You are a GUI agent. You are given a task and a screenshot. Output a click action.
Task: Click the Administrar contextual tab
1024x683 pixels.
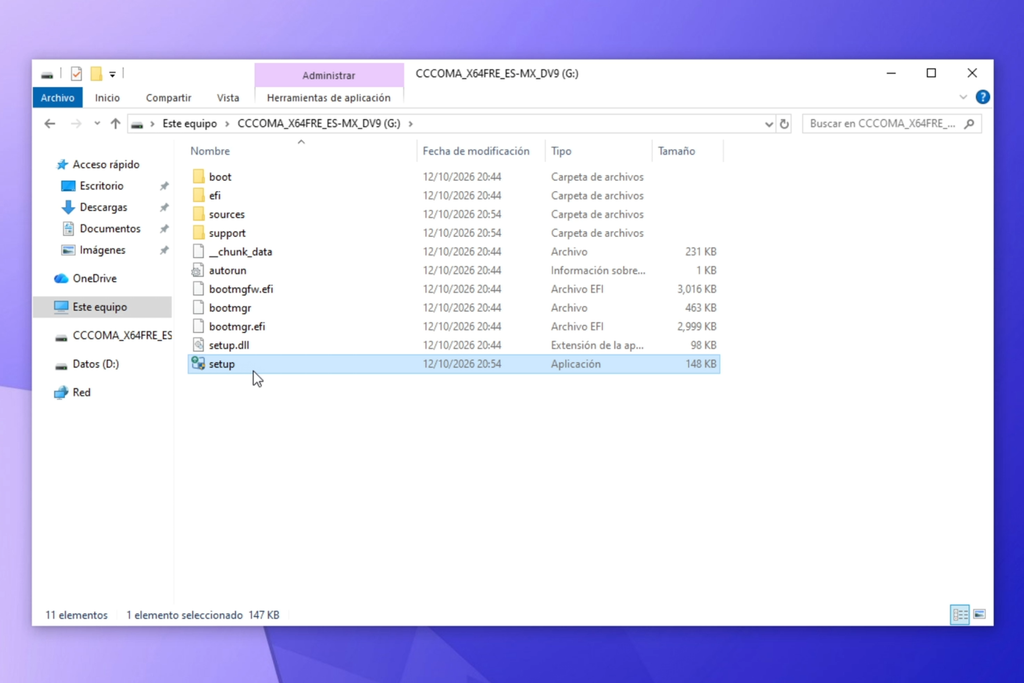point(328,76)
